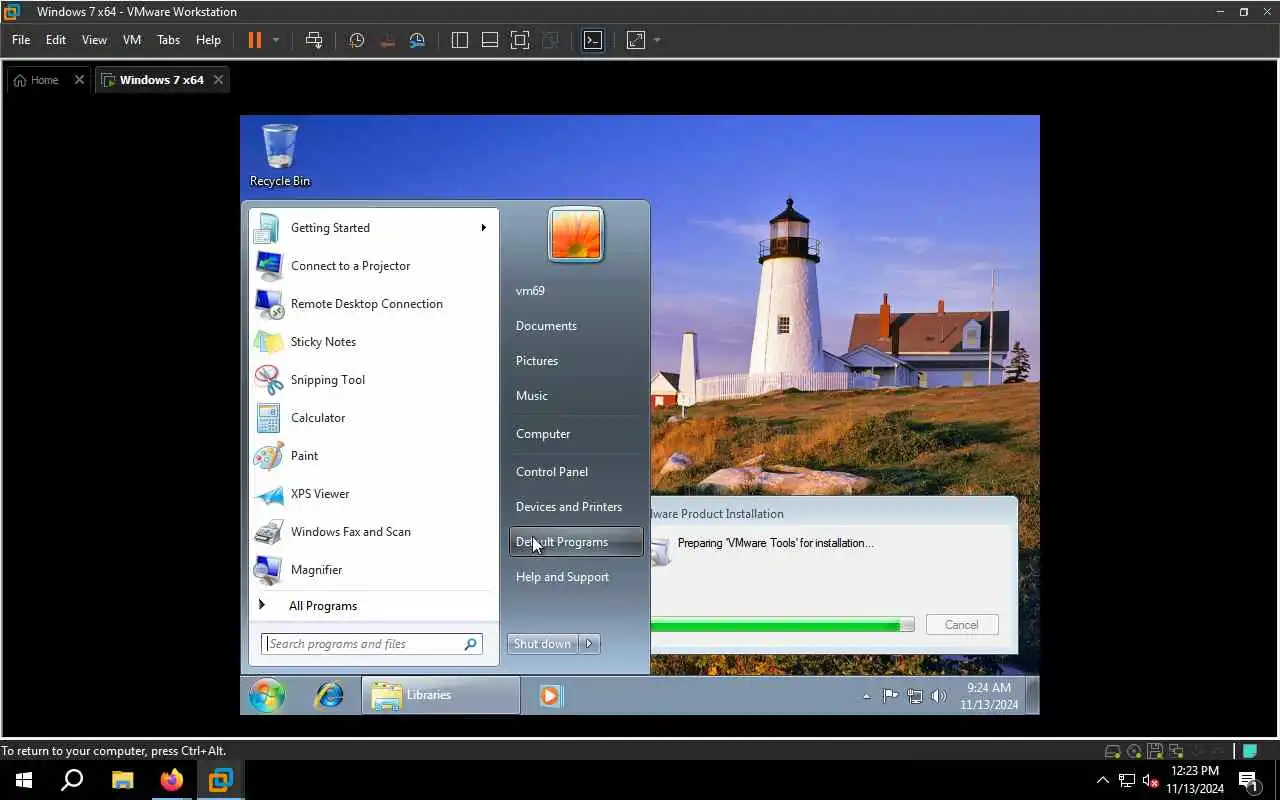1280x800 pixels.
Task: Click the Send Ctrl+Alt+Del toolbar icon
Action: (x=314, y=40)
